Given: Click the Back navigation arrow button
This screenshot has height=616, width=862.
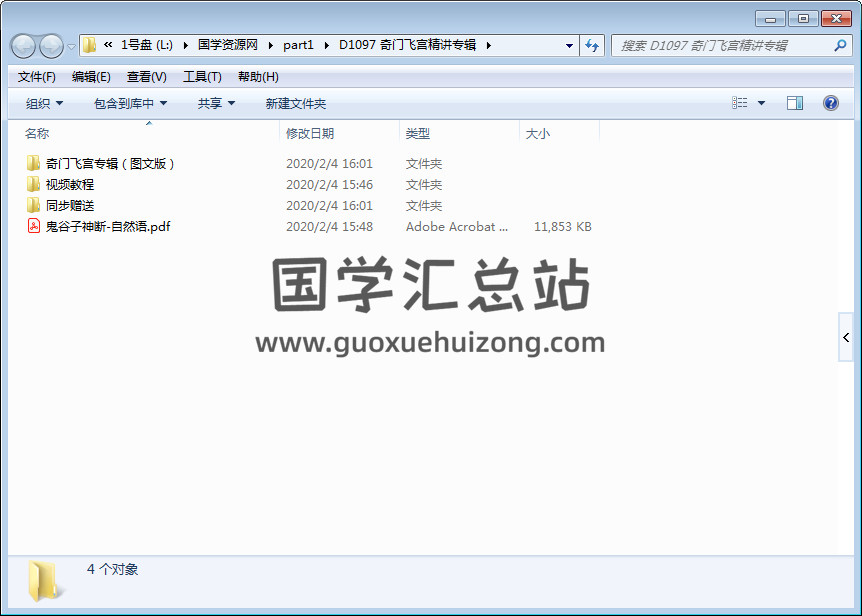Looking at the screenshot, I should point(24,46).
